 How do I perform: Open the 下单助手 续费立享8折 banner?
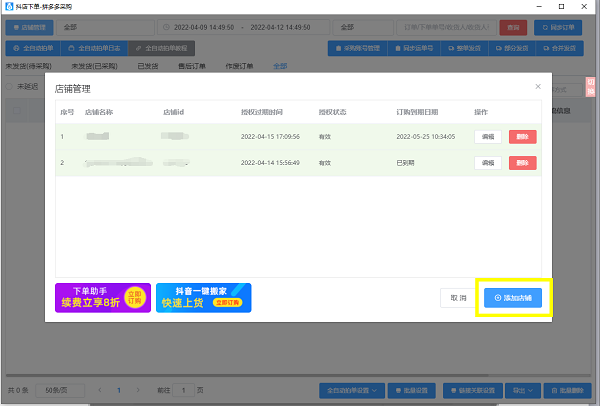pyautogui.click(x=103, y=297)
